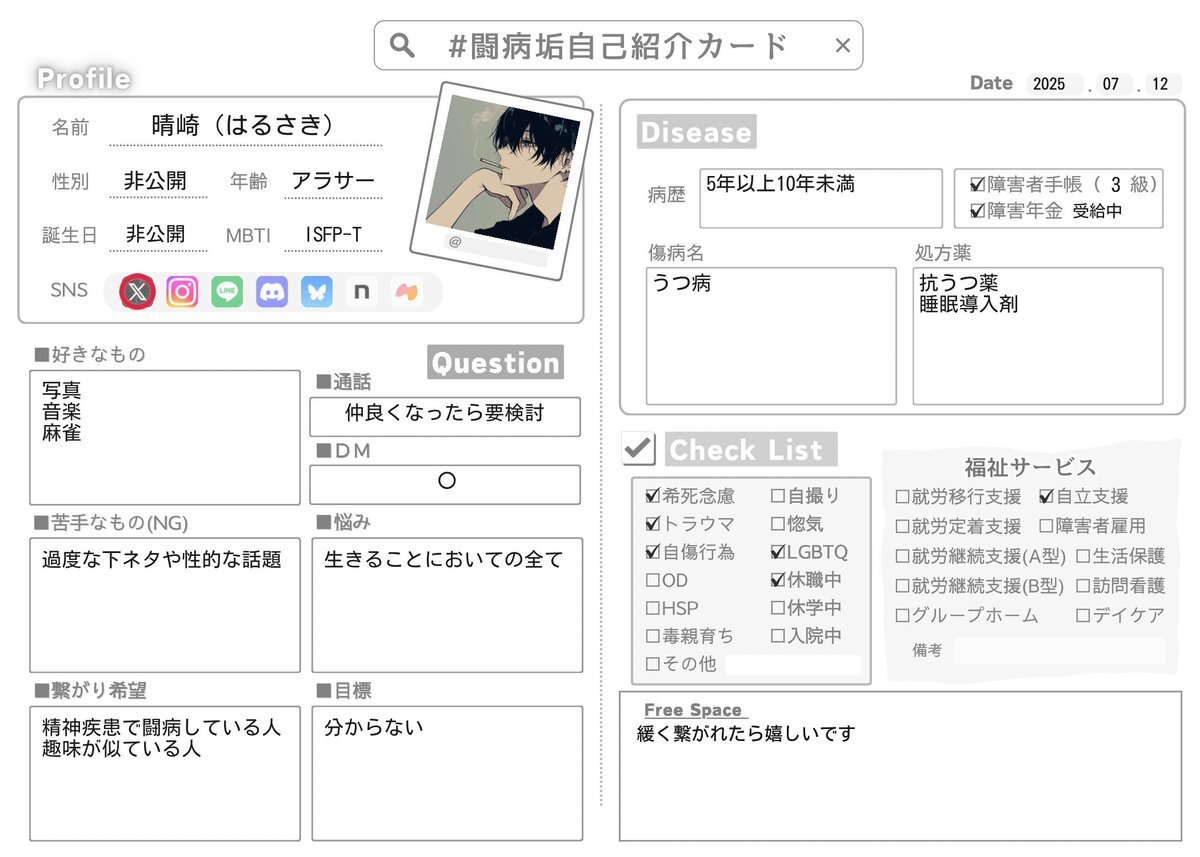
Task: Check the 生活保護 checkbox
Action: [x=1083, y=557]
